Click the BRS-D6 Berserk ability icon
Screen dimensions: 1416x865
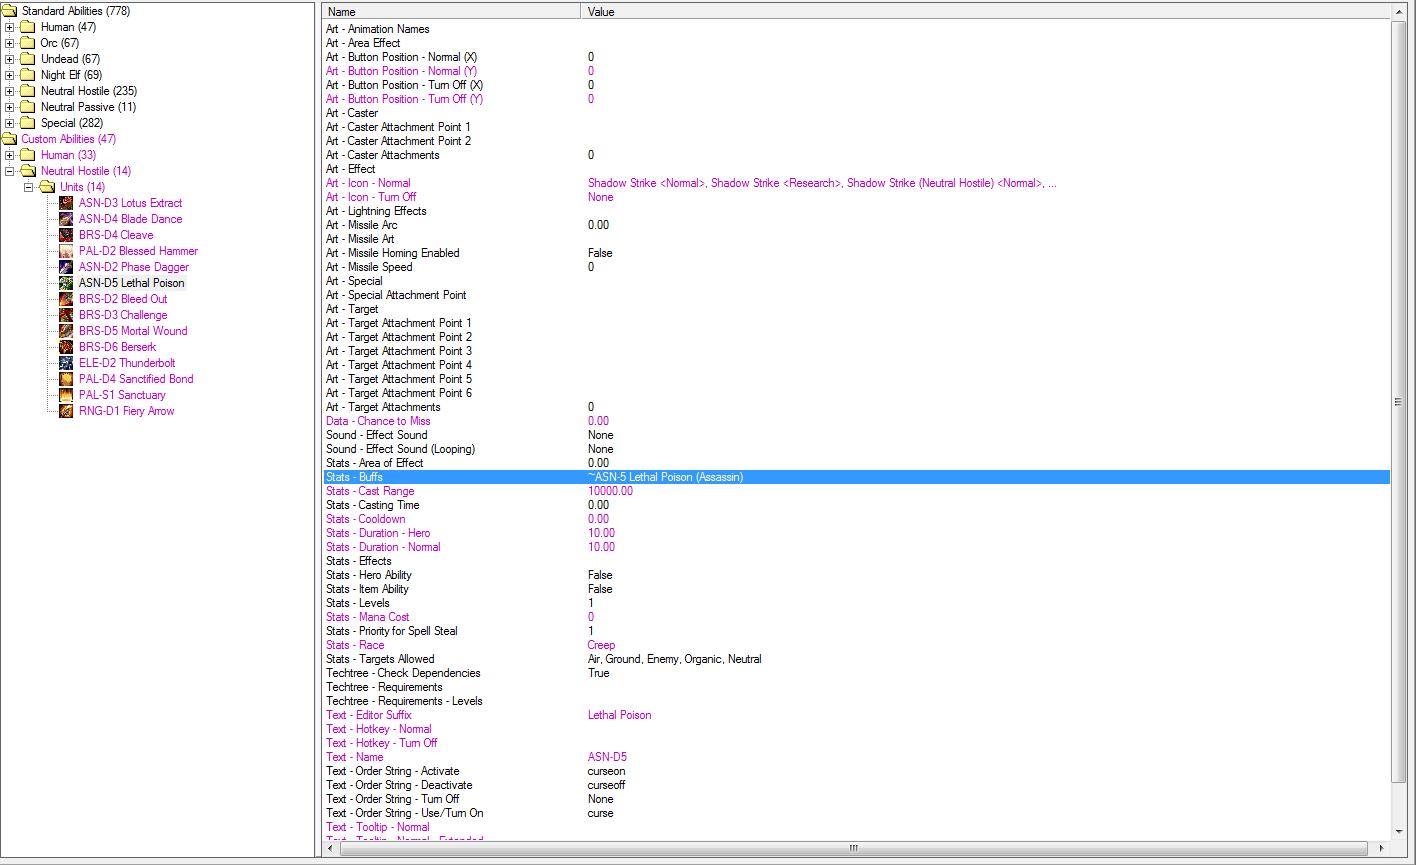[66, 347]
